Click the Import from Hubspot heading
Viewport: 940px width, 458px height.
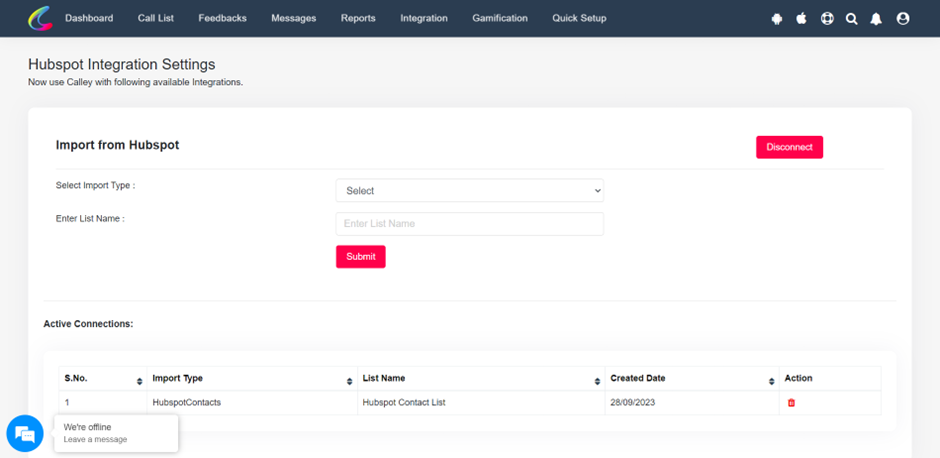[x=118, y=145]
